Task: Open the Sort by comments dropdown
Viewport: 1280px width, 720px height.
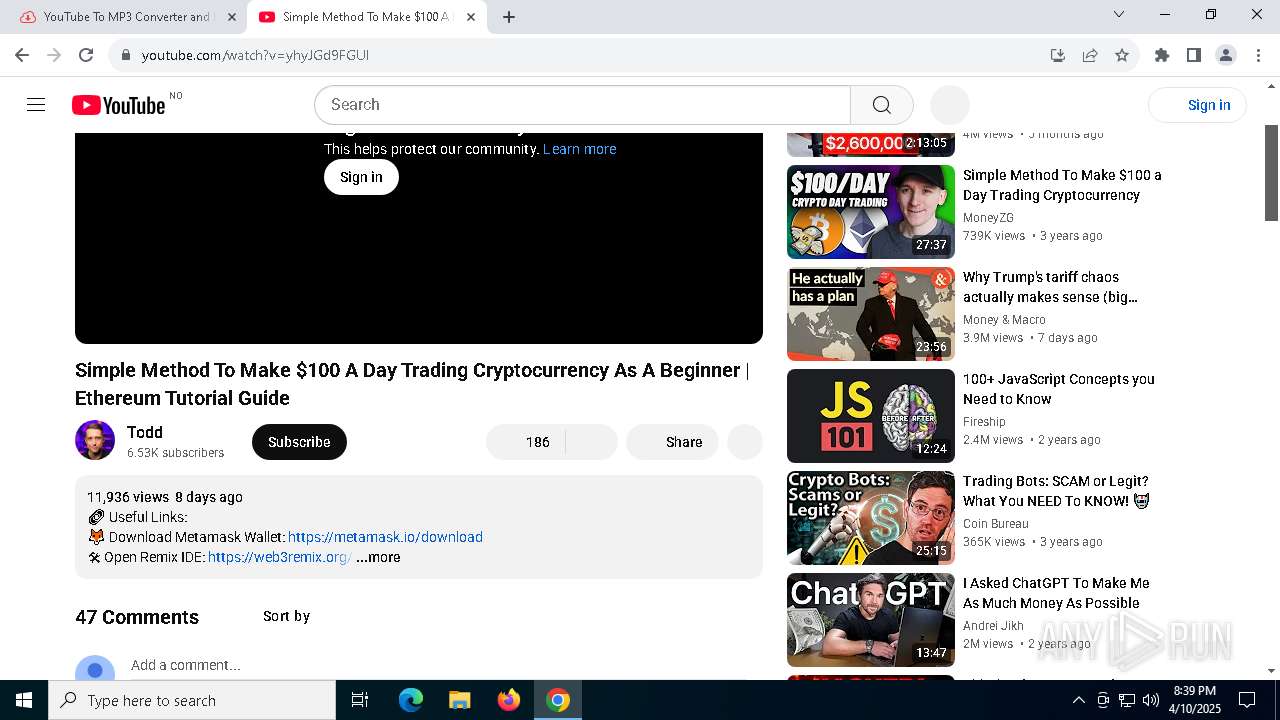Action: coord(286,616)
